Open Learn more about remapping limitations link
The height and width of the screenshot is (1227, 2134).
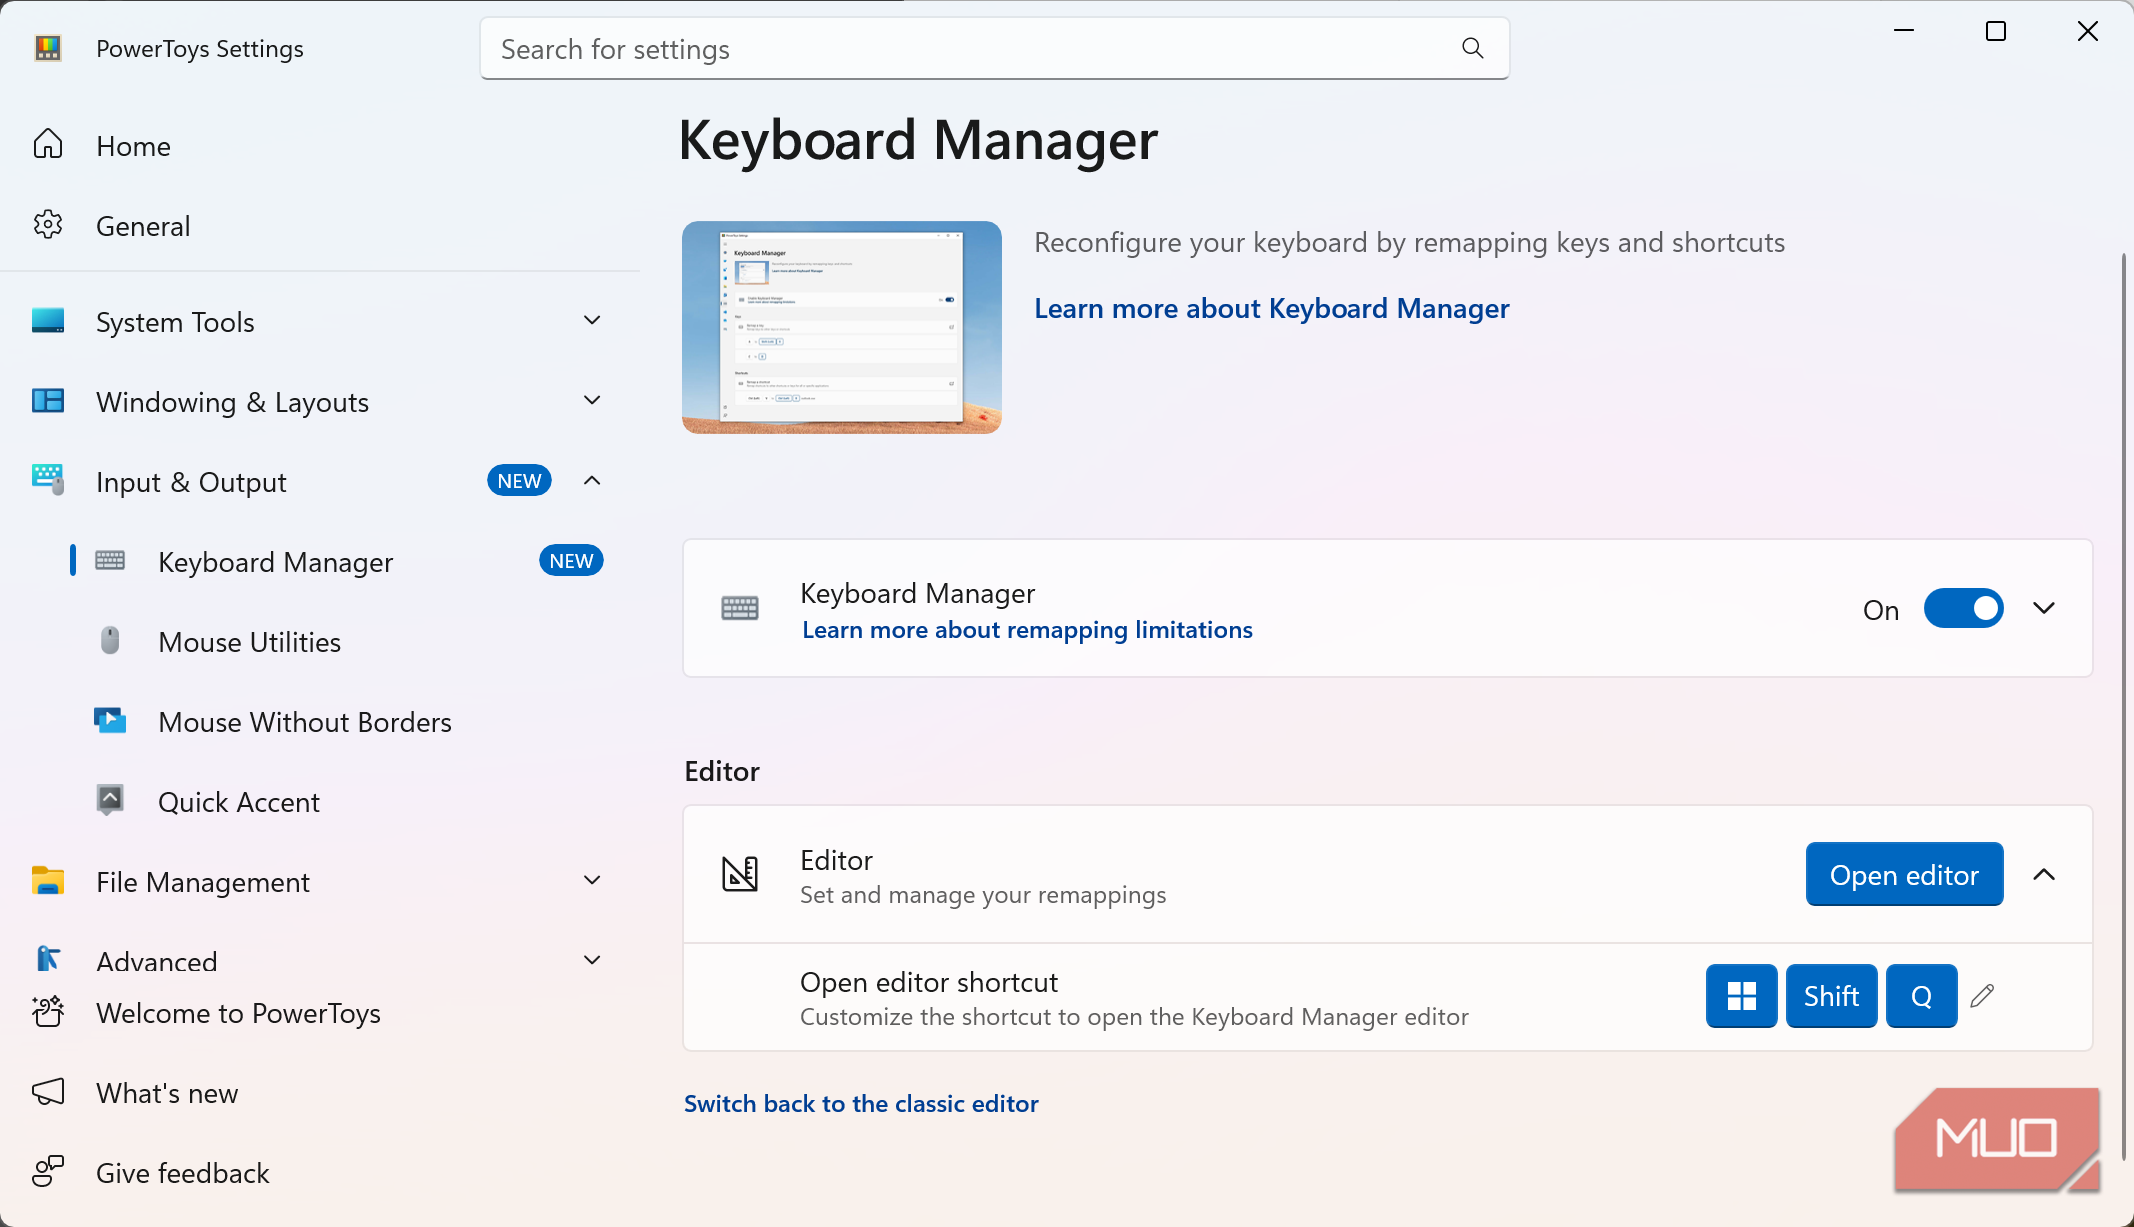click(1027, 630)
